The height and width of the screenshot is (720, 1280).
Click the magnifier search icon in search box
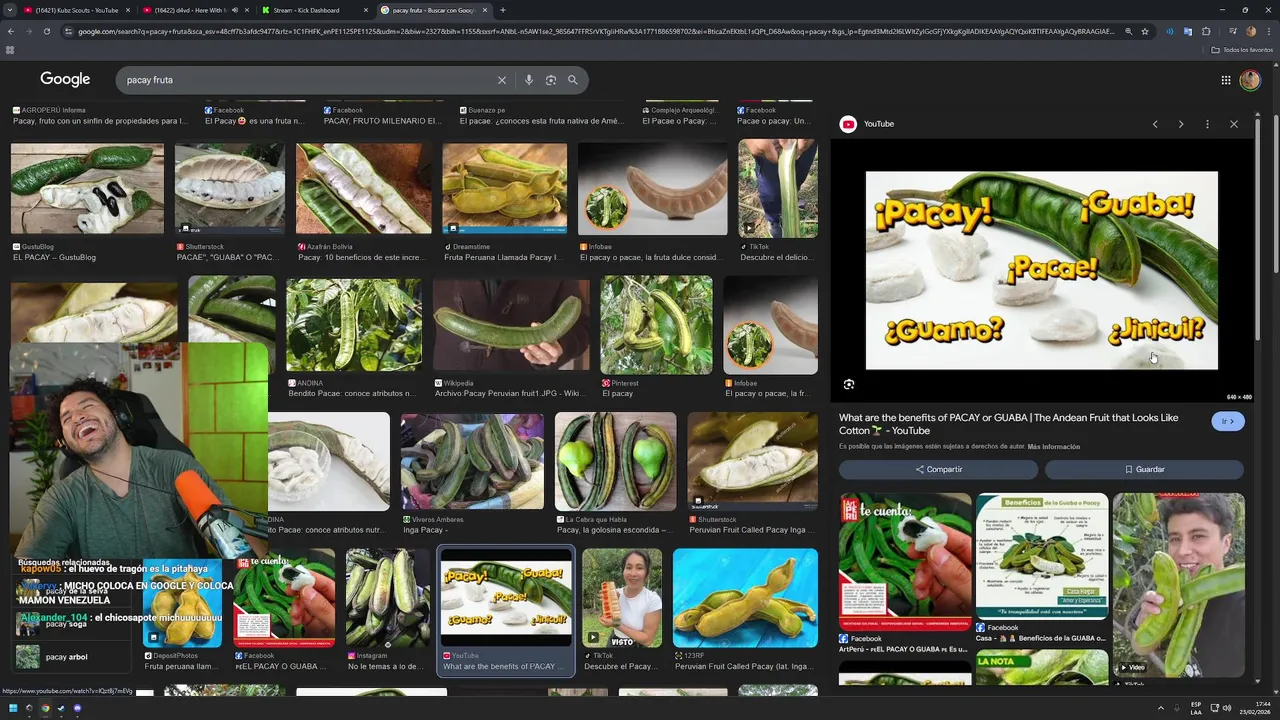coord(573,80)
